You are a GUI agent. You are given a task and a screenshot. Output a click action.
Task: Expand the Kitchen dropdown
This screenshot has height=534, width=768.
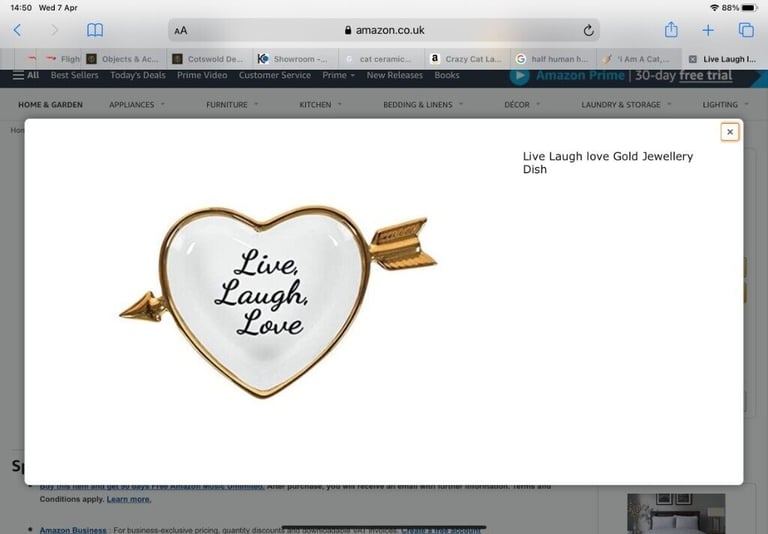click(x=320, y=105)
